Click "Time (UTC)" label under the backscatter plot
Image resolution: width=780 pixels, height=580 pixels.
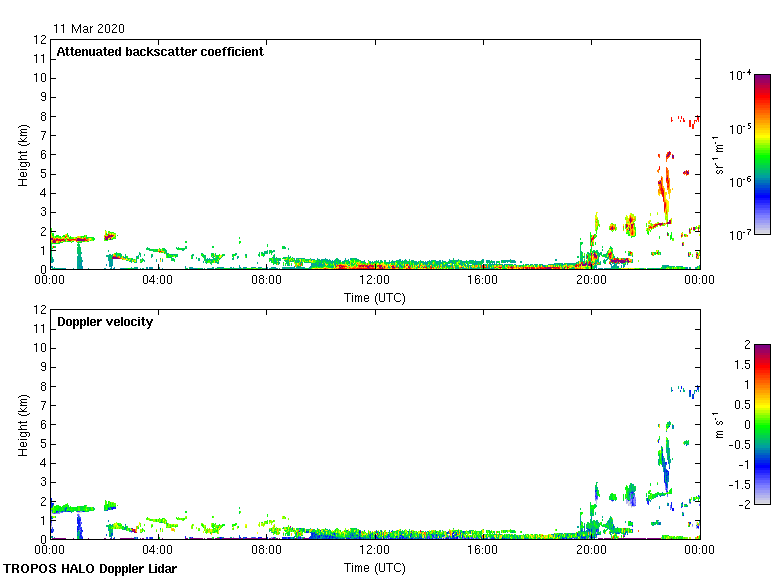374,298
